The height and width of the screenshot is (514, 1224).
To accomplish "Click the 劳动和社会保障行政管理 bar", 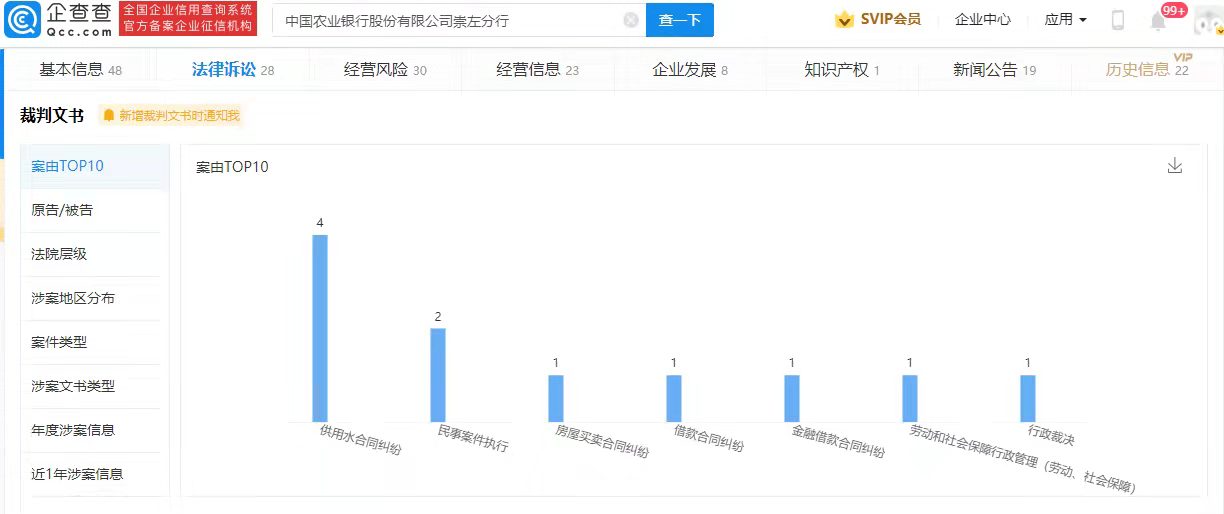I will point(910,398).
